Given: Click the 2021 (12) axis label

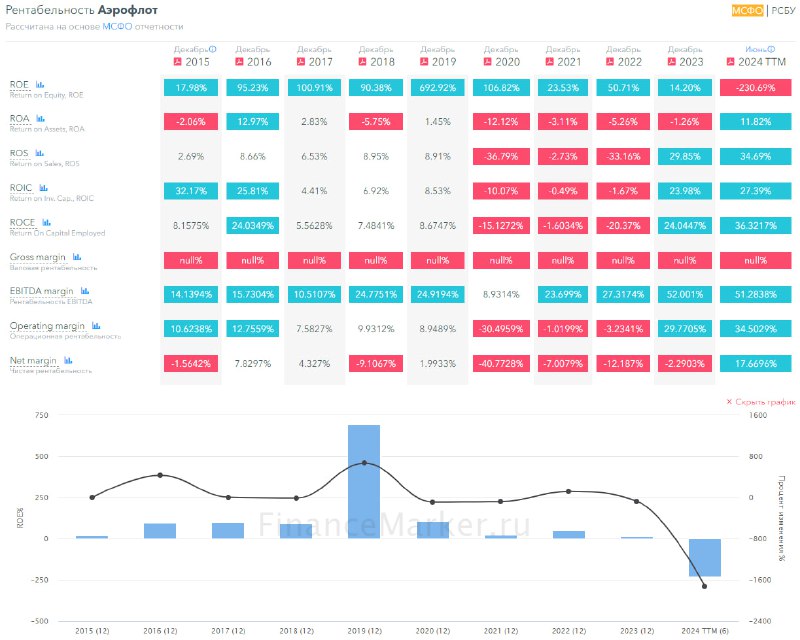Looking at the screenshot, I should [501, 631].
